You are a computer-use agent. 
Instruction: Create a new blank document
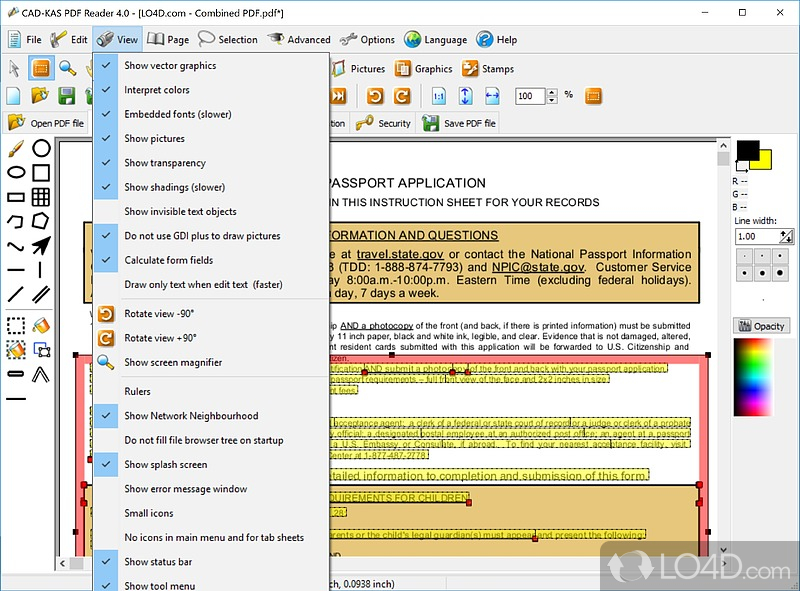coord(13,96)
